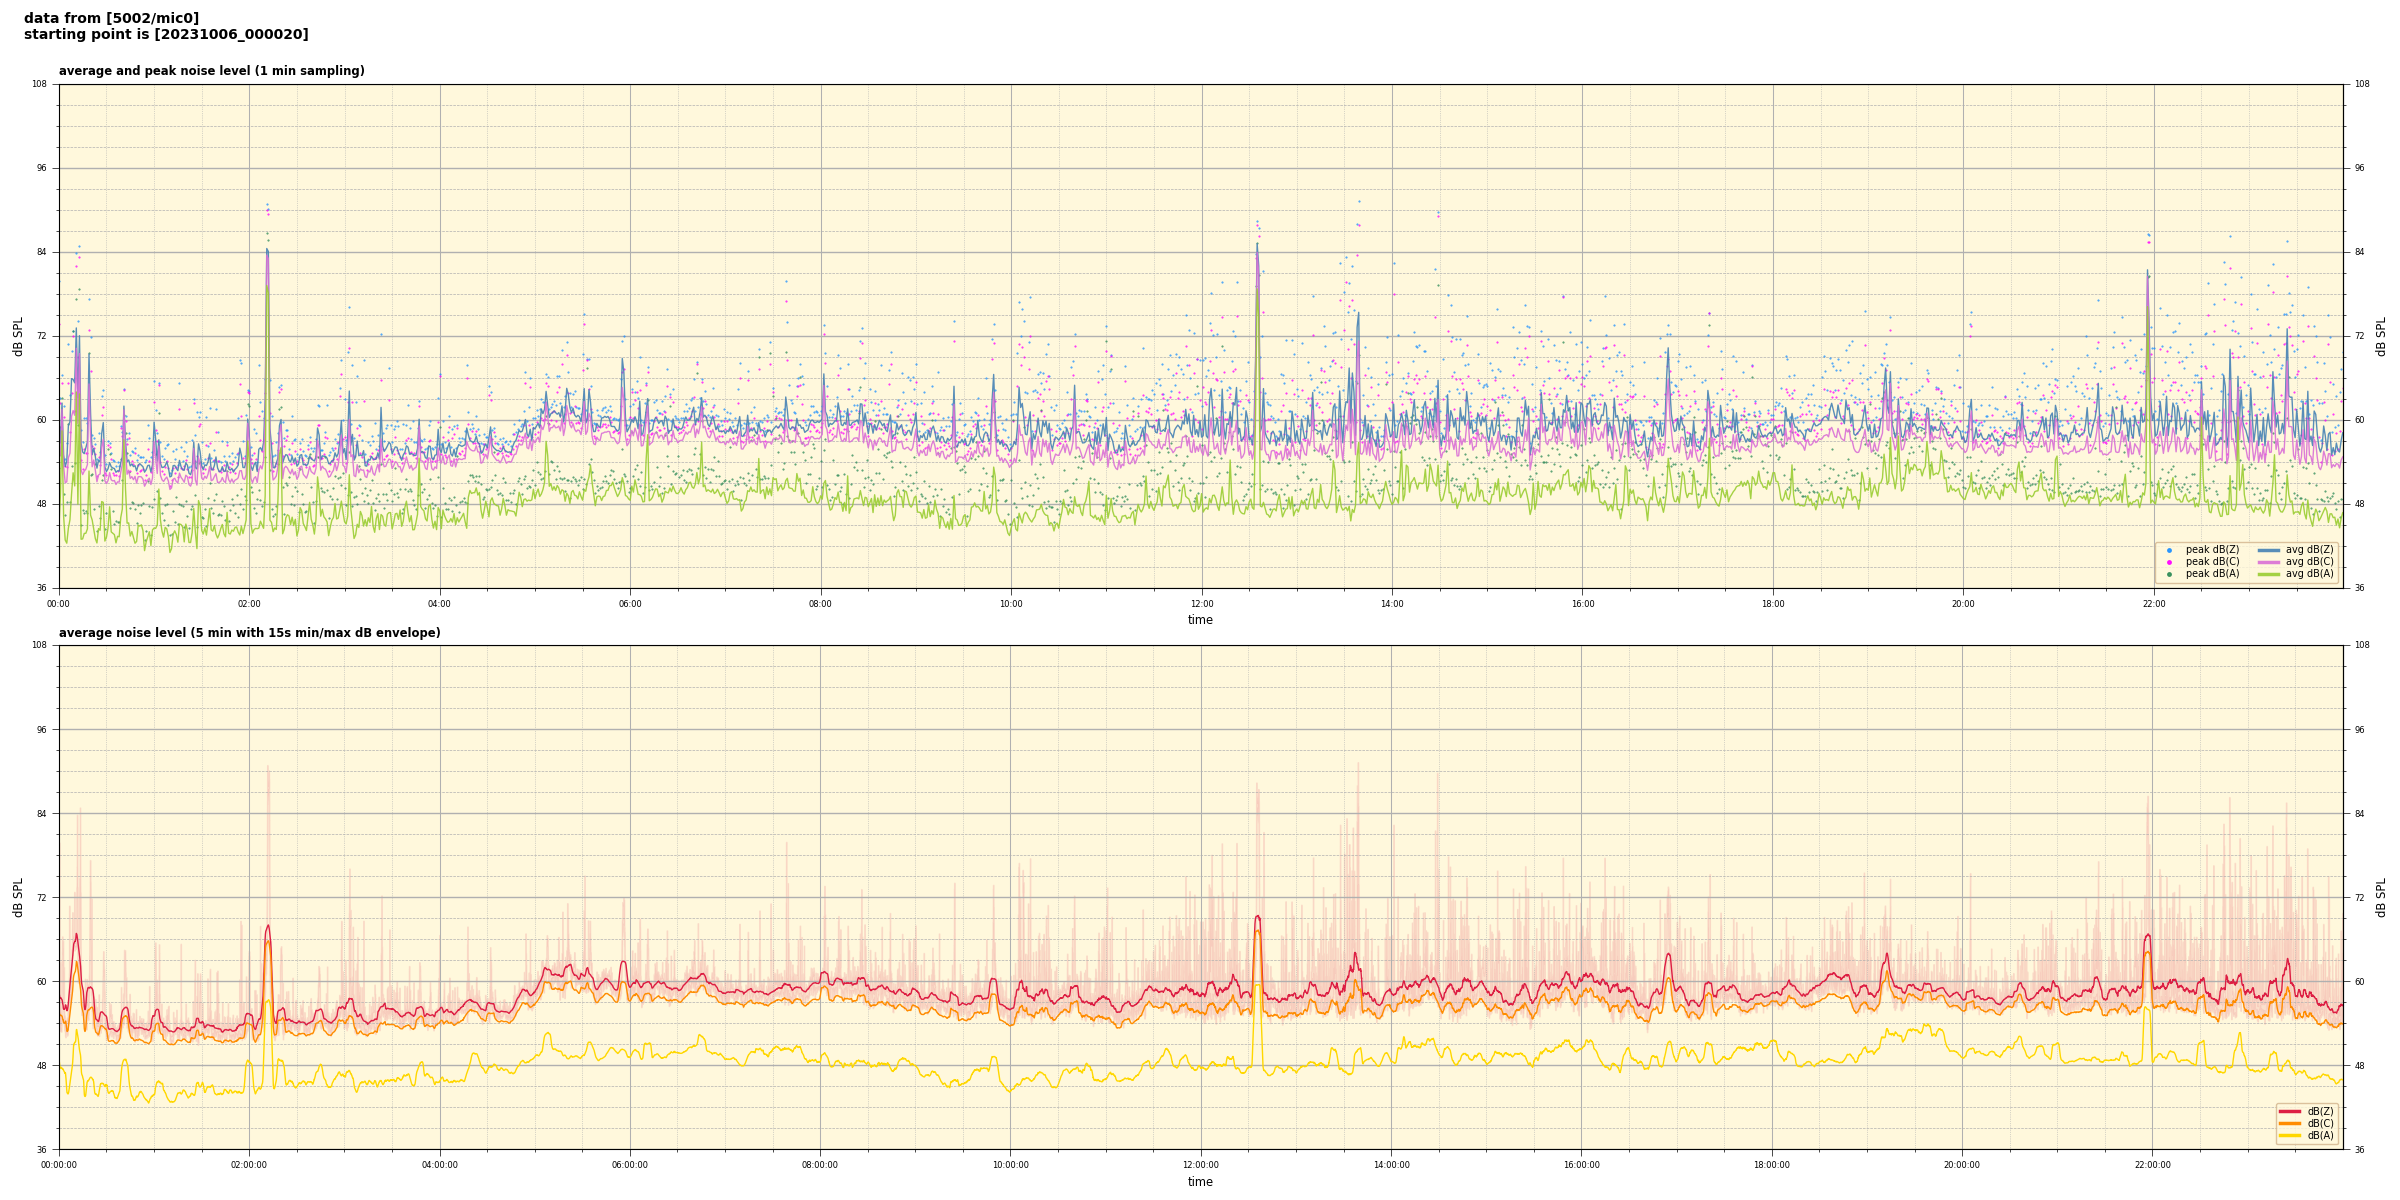Click the peak dB(C) legend marker
Image resolution: width=2400 pixels, height=1200 pixels.
2169,562
